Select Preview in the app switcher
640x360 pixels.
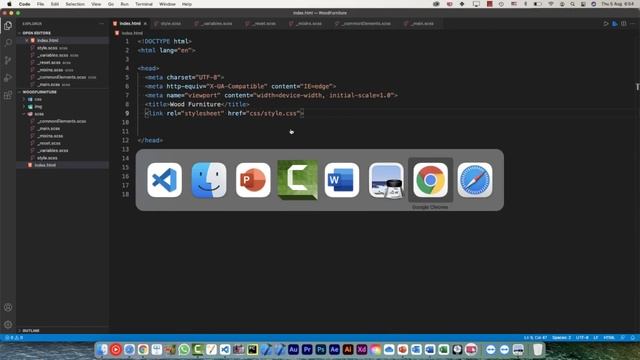click(x=386, y=180)
